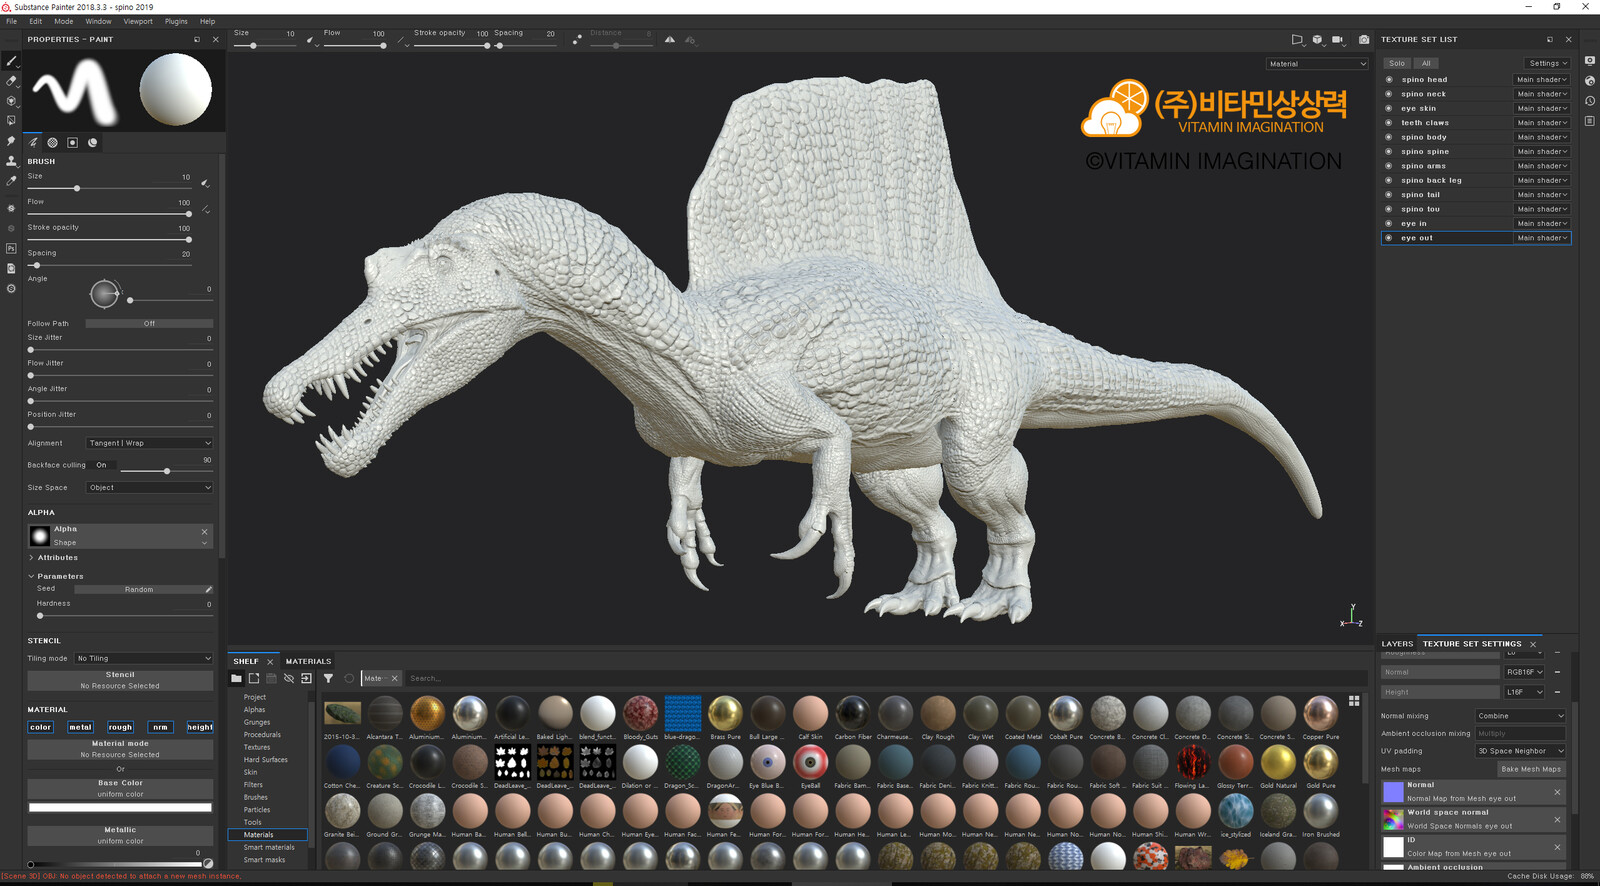The width and height of the screenshot is (1600, 886).
Task: Open the Shader Settings globe icon
Action: pos(1589,81)
